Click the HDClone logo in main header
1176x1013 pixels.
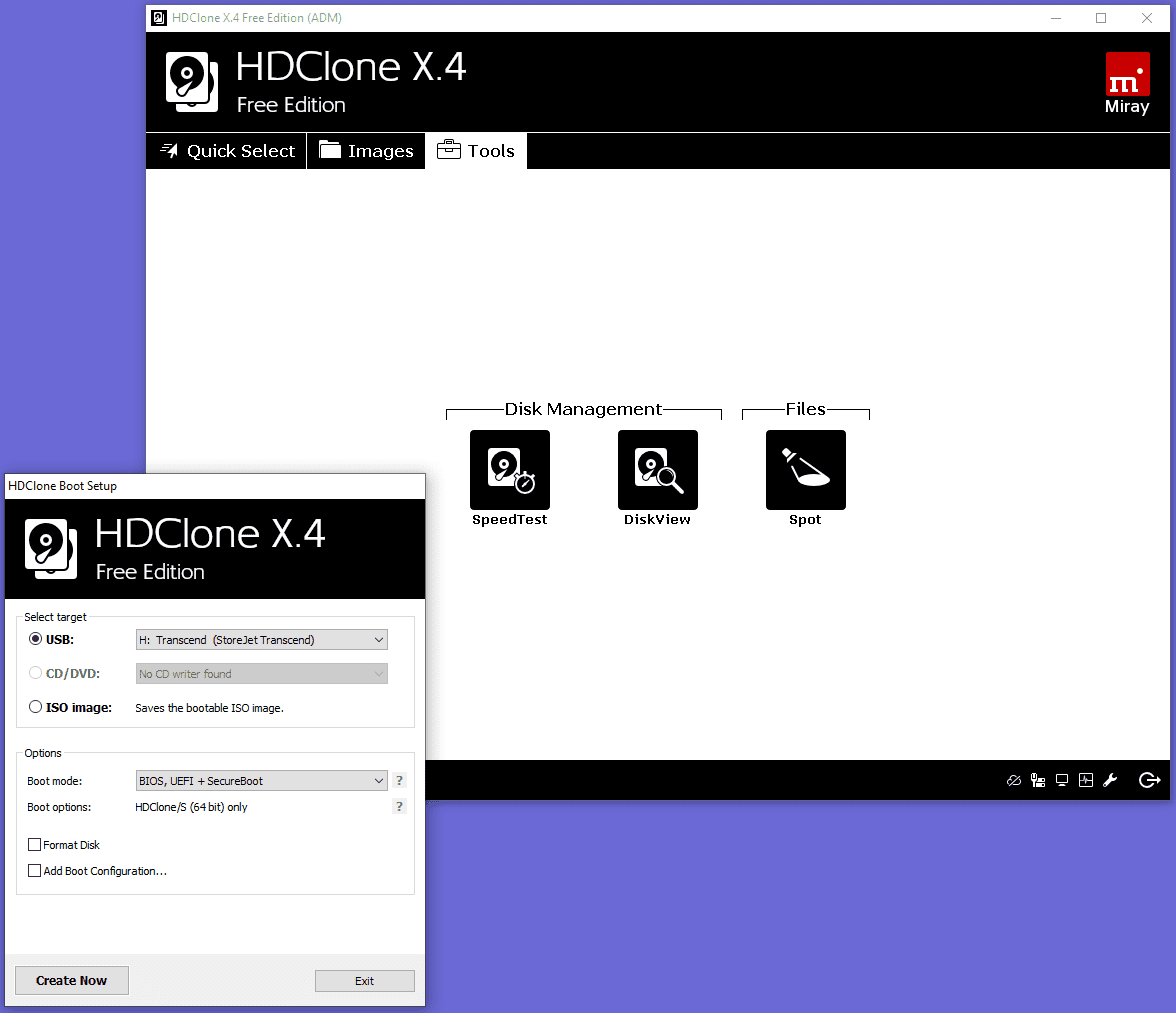(192, 82)
